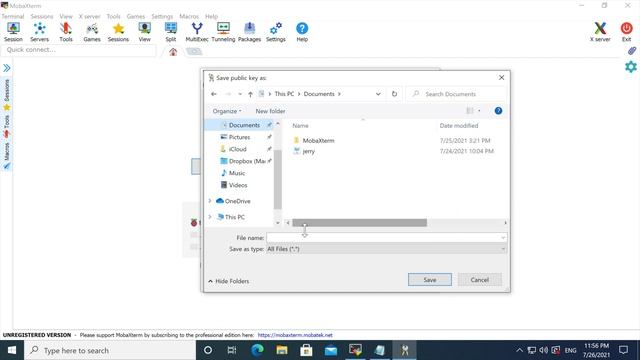Collapse with Hide Folders
The image size is (640, 360).
coord(228,281)
